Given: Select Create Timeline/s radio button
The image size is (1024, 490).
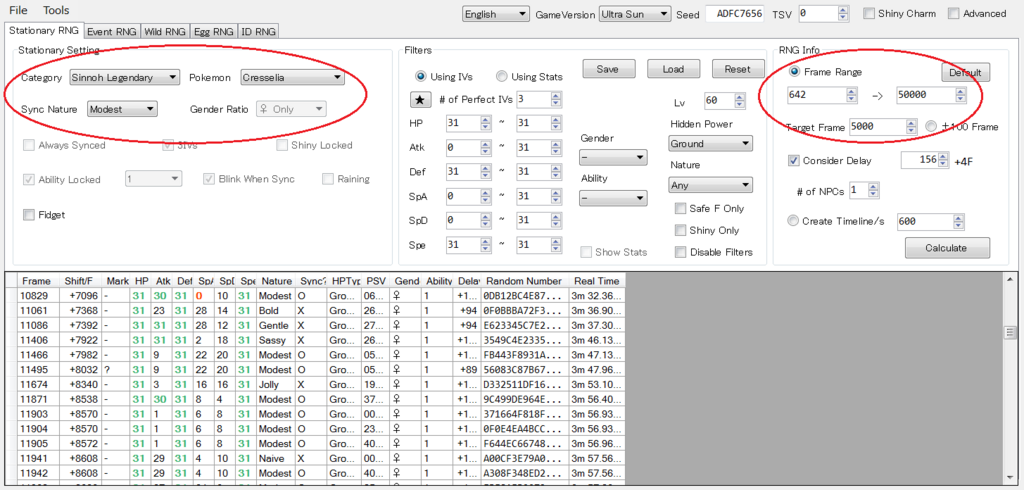Looking at the screenshot, I should [x=793, y=221].
